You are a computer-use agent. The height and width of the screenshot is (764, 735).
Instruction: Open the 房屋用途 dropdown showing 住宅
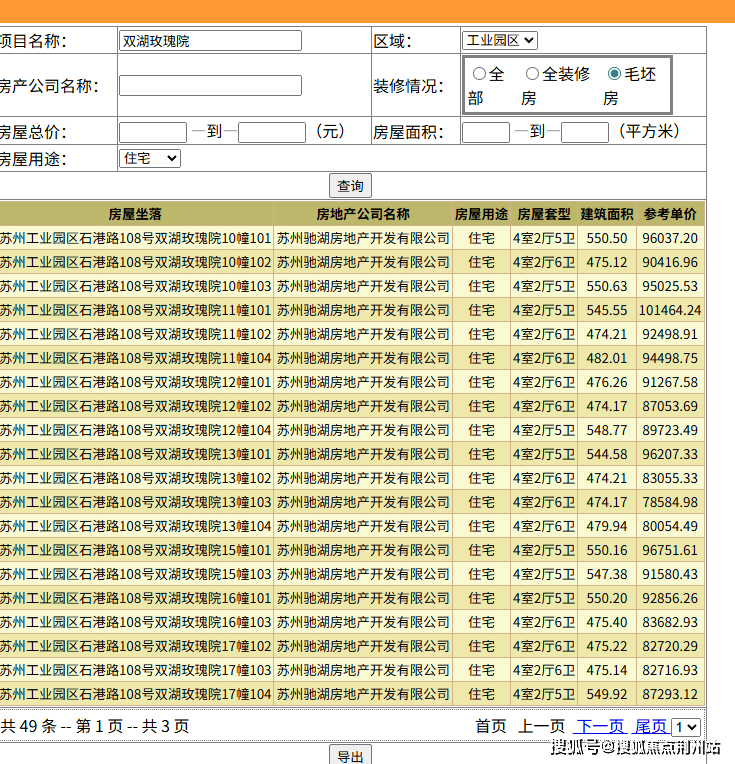point(149,158)
